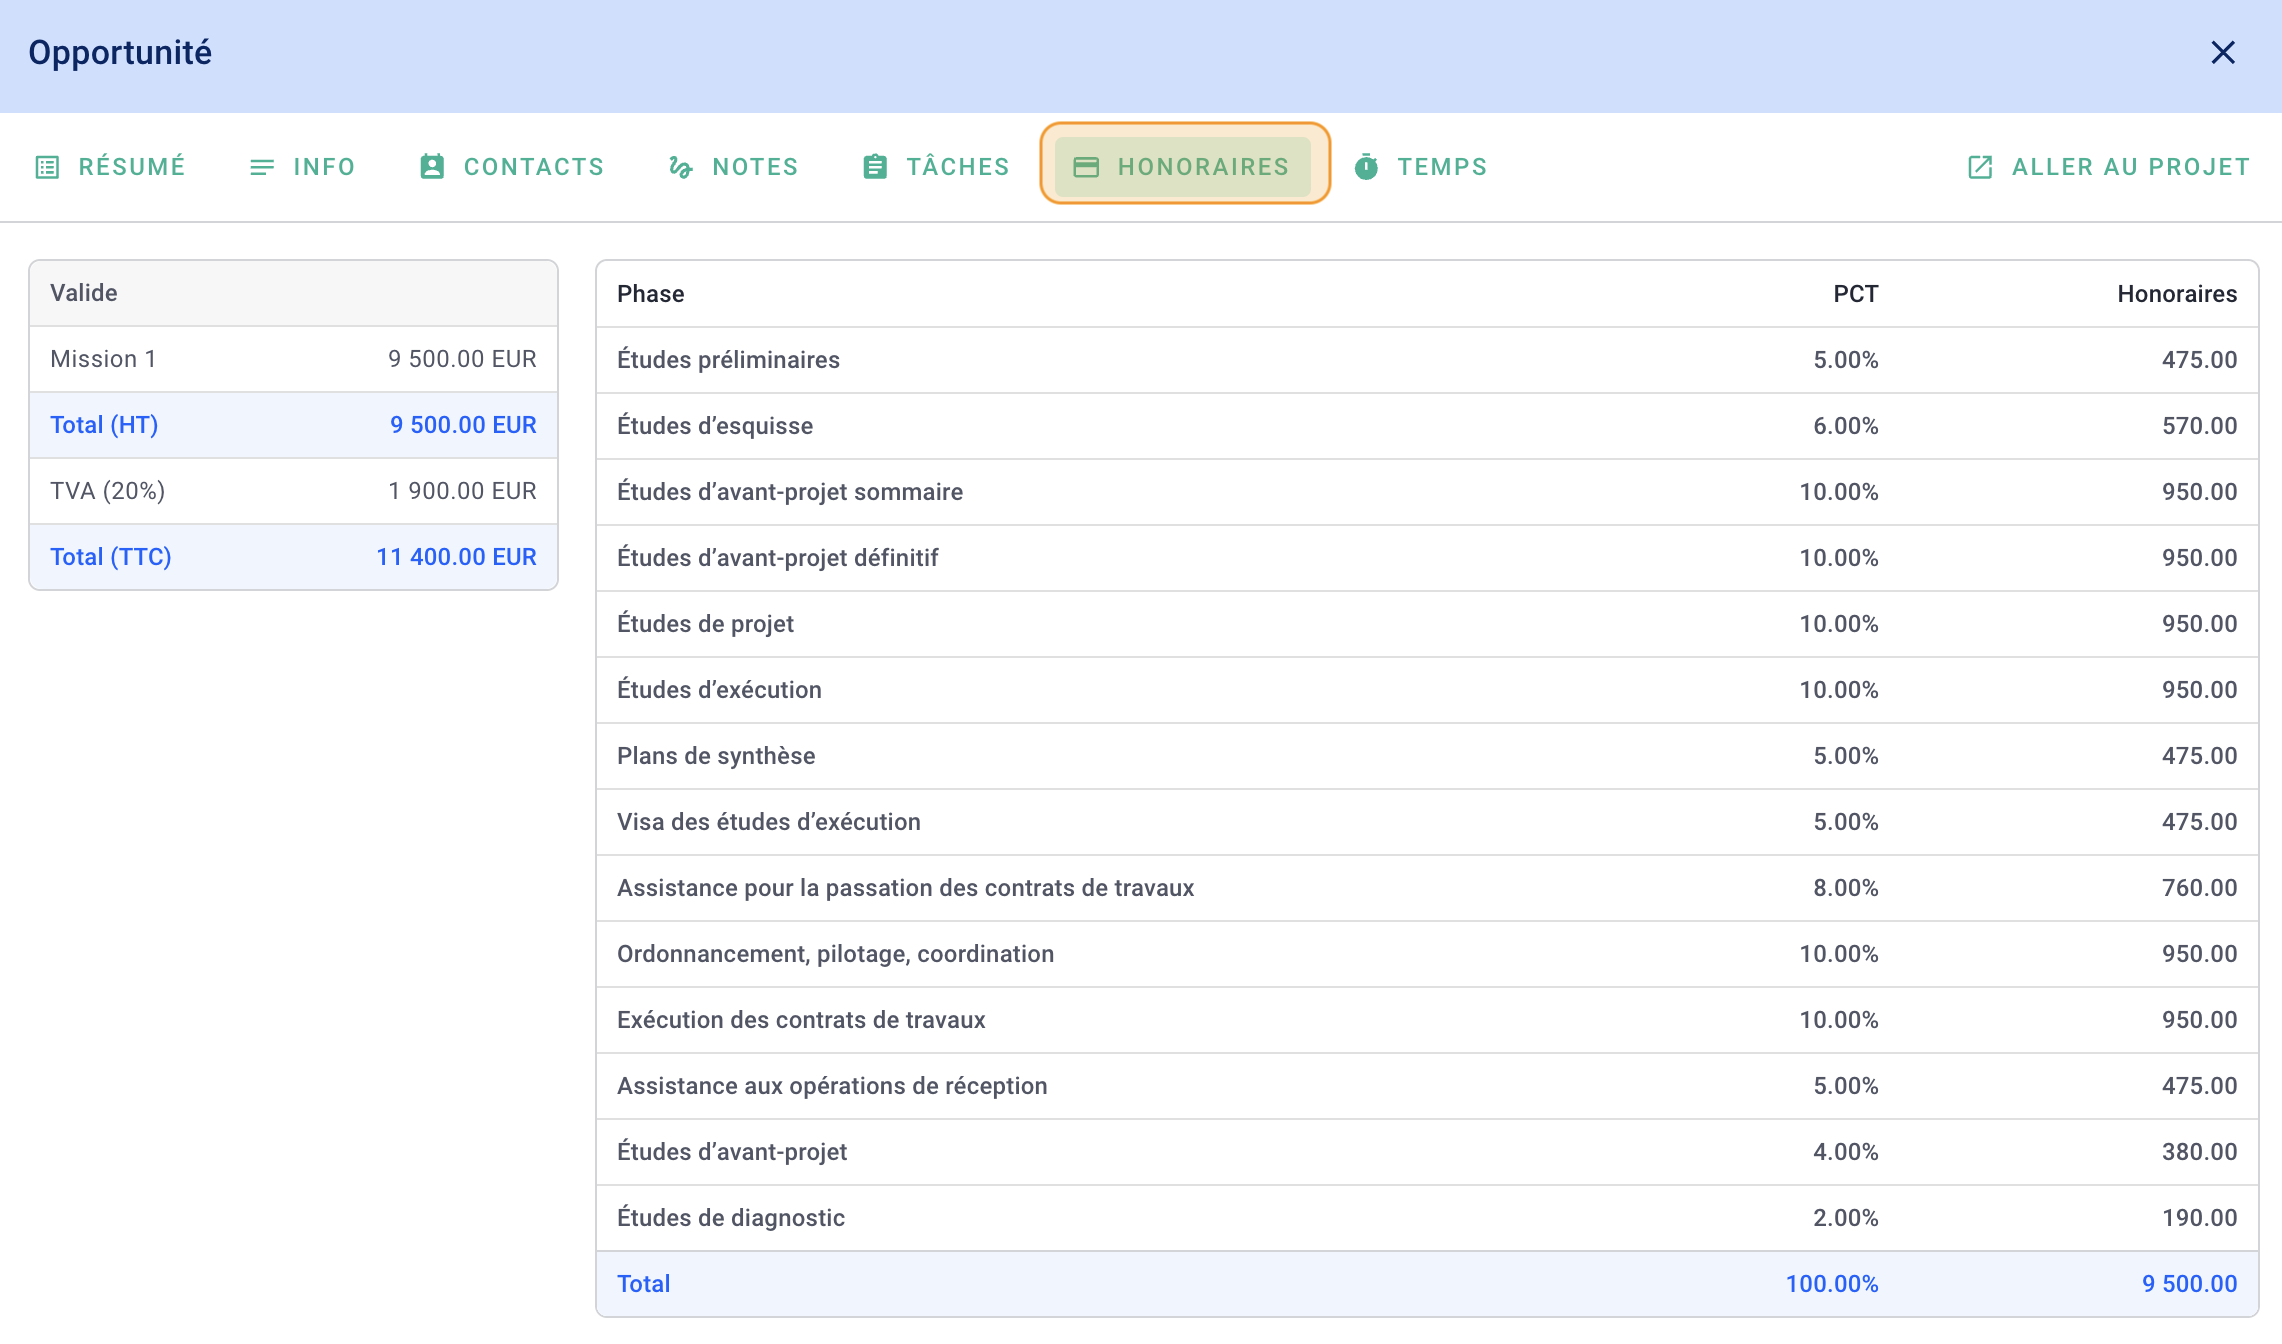Click the Info tab icon
This screenshot has height=1344, width=2282.
(x=261, y=166)
